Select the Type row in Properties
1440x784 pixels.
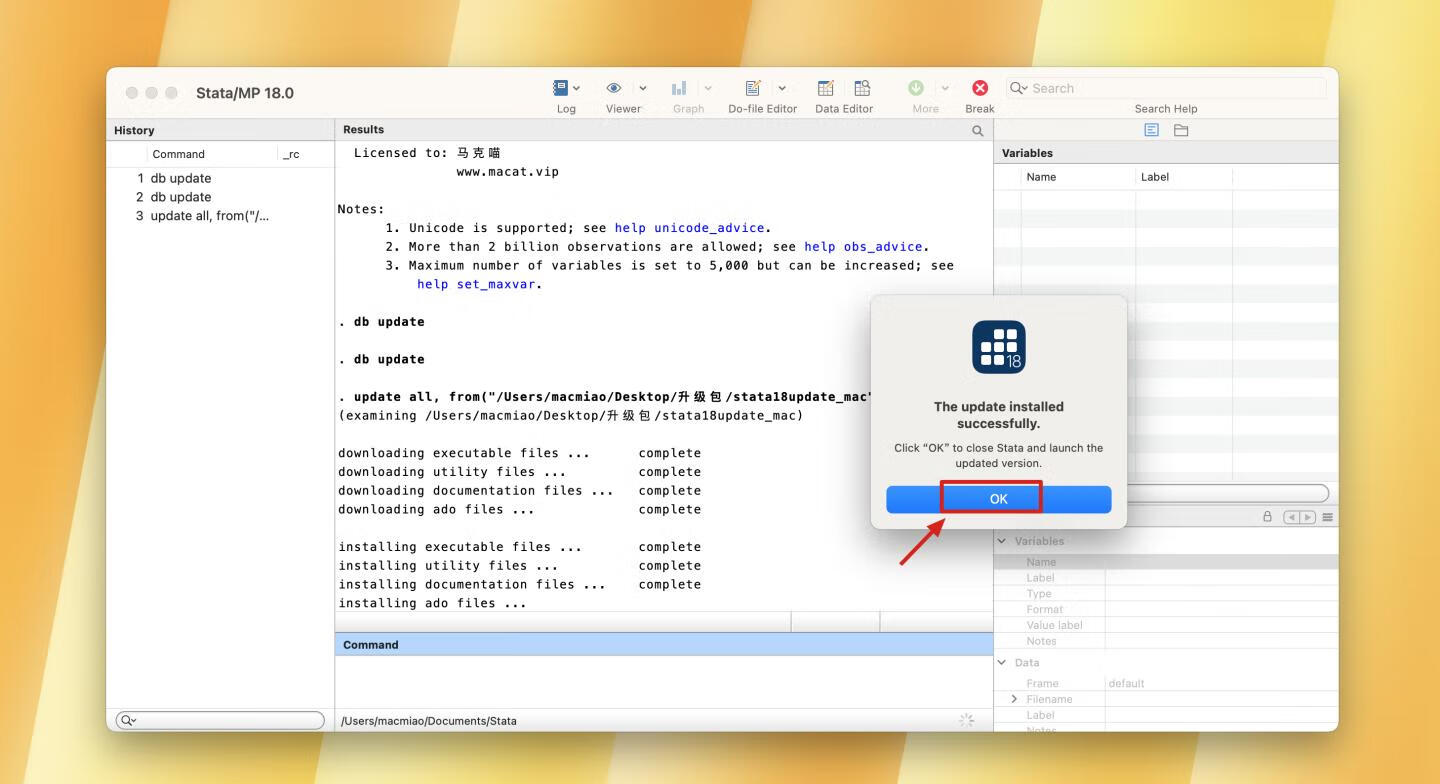(x=1166, y=594)
